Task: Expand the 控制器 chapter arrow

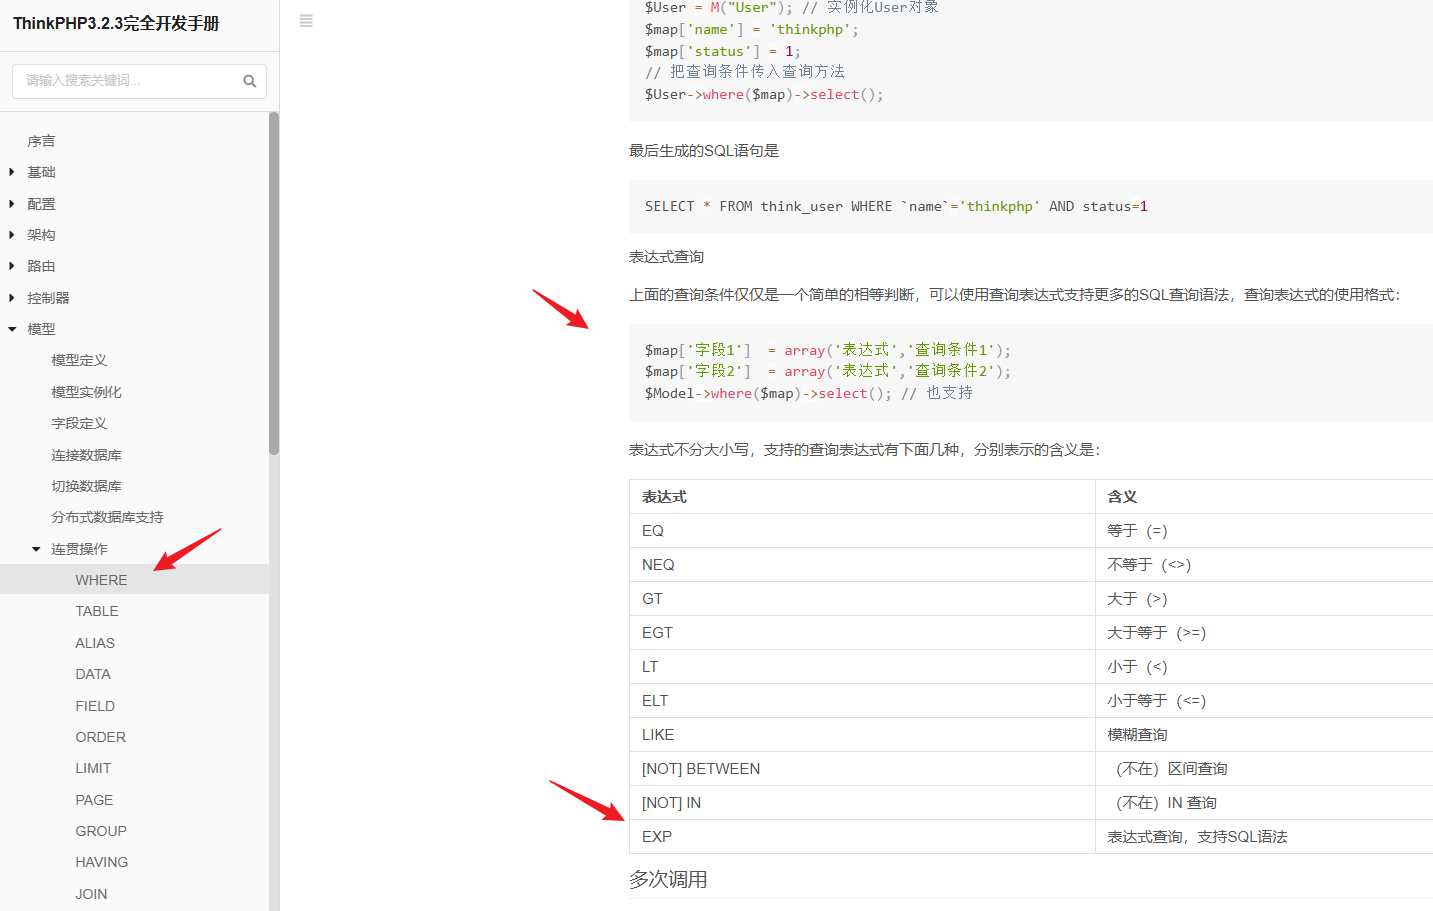Action: [x=12, y=298]
